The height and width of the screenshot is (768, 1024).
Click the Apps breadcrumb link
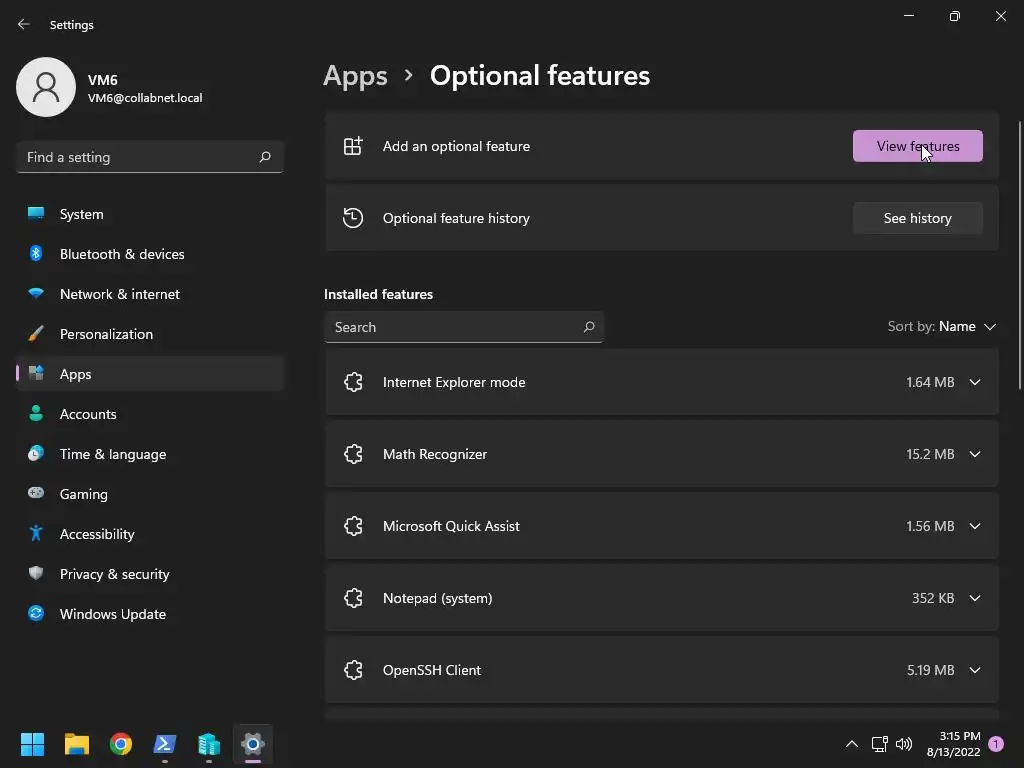coord(355,76)
